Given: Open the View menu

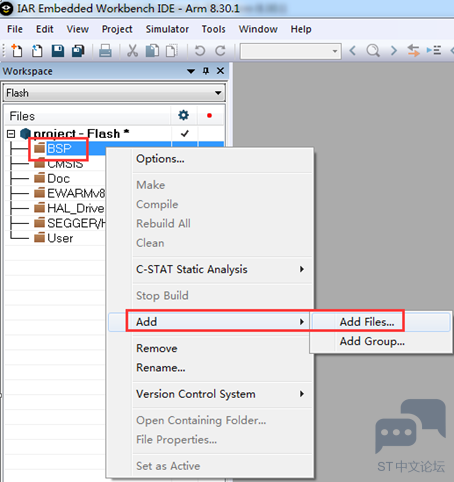Looking at the screenshot, I should tap(78, 29).
